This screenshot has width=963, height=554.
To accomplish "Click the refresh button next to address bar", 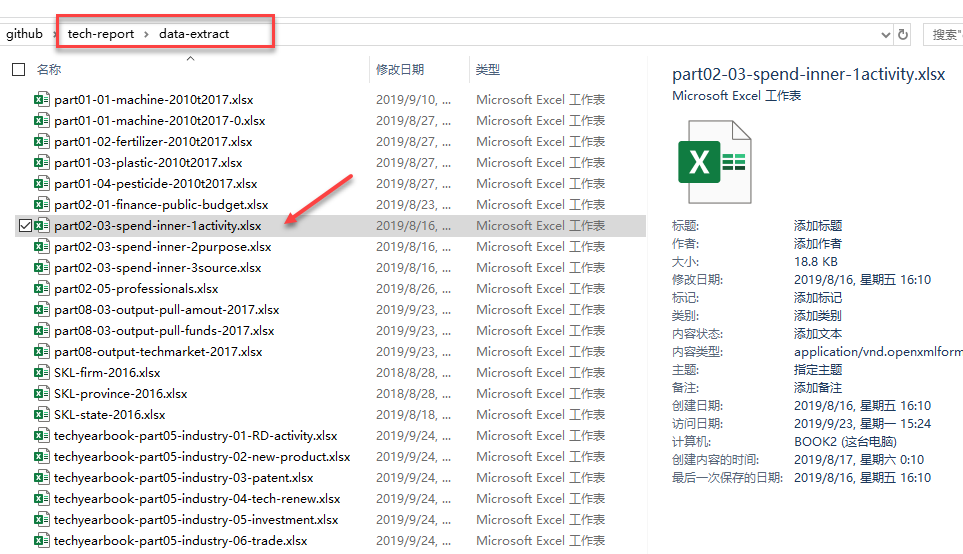I will coord(903,34).
